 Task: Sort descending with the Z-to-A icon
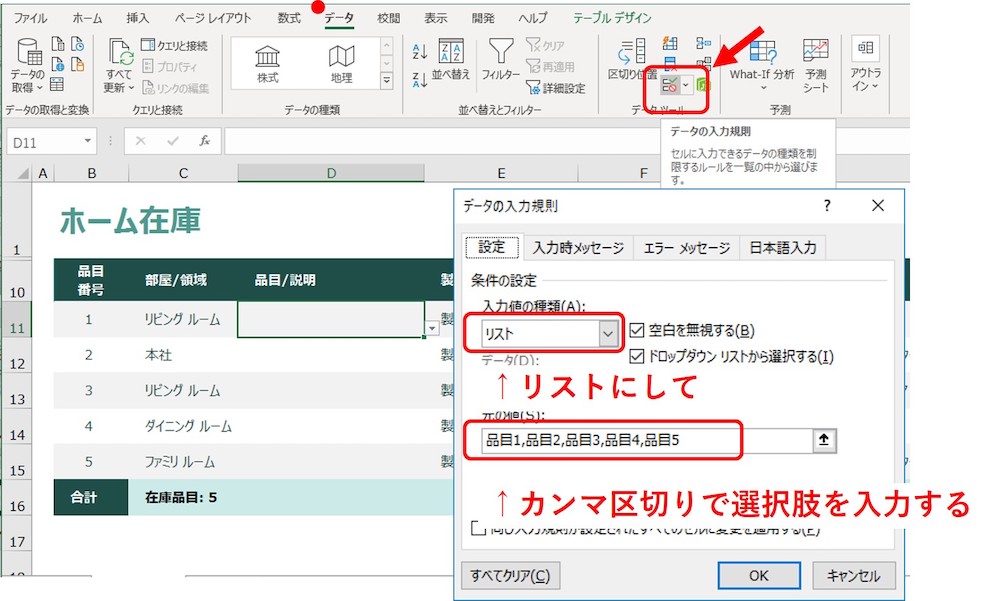click(x=419, y=80)
